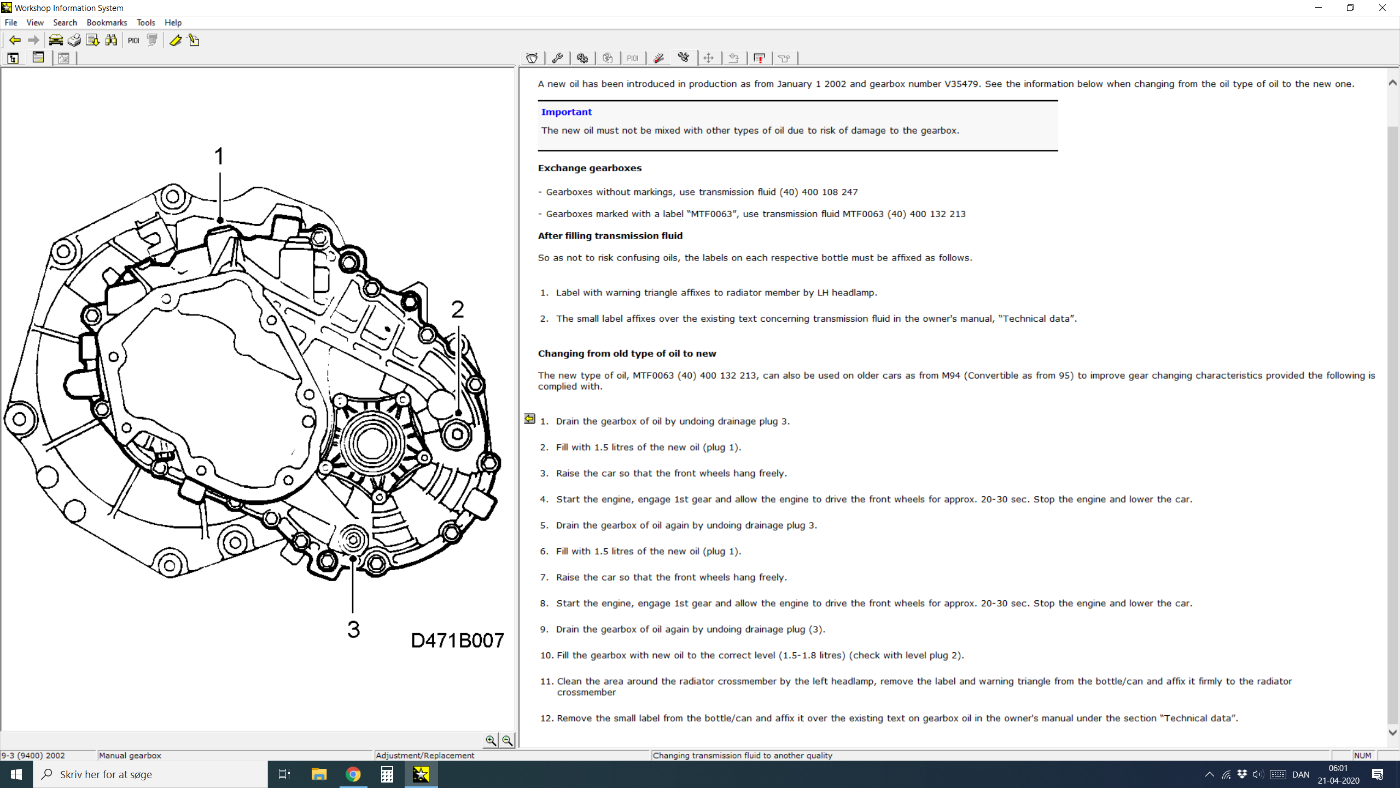Open the Search menu
Screen dimensions: 1400x788
point(65,22)
